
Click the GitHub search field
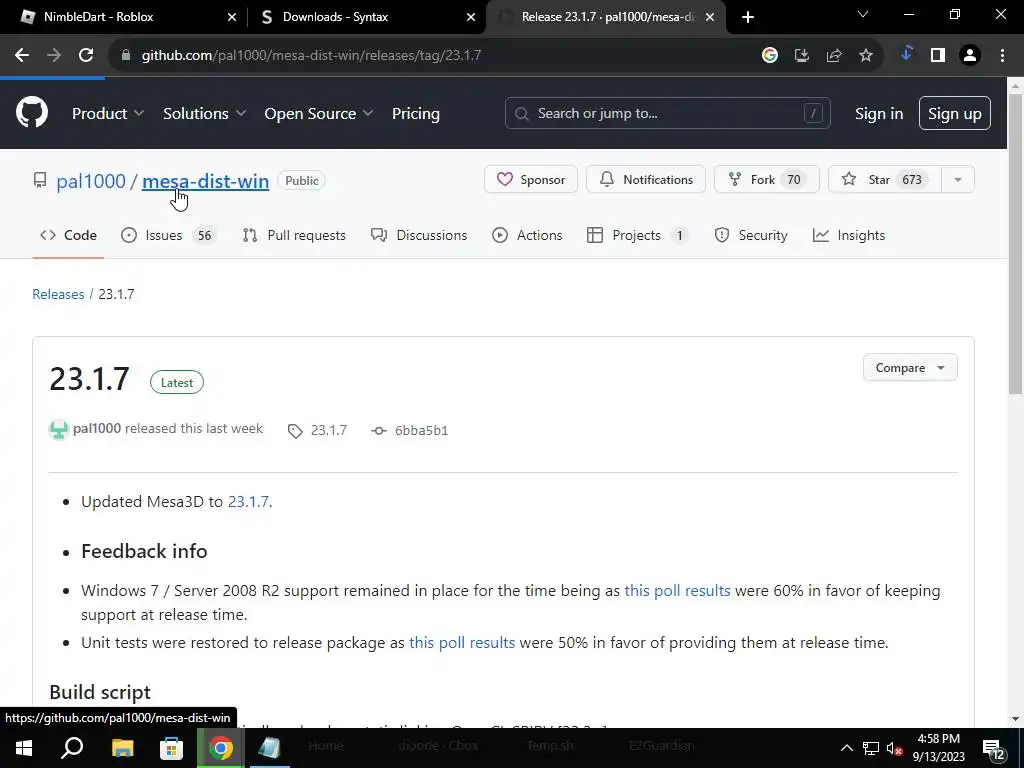(x=667, y=114)
